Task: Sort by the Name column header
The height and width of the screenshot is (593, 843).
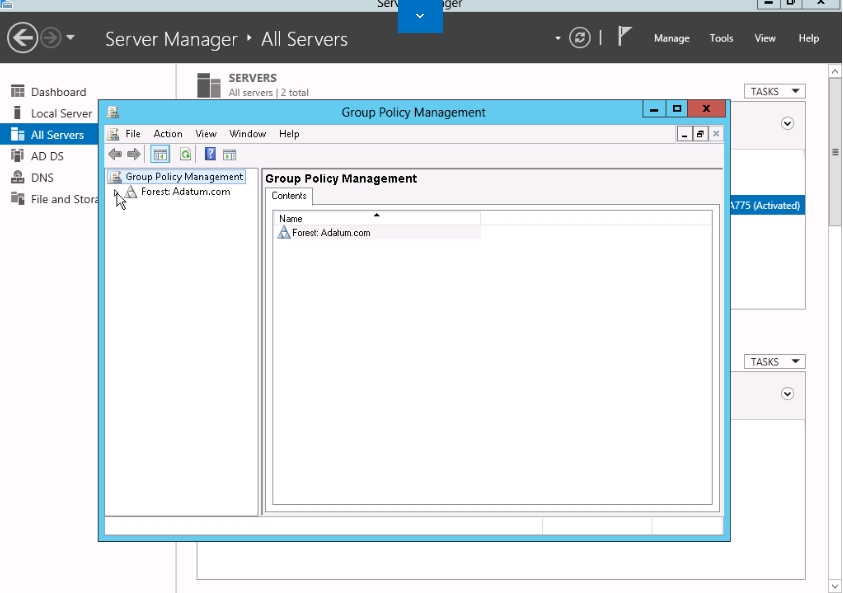Action: click(376, 218)
